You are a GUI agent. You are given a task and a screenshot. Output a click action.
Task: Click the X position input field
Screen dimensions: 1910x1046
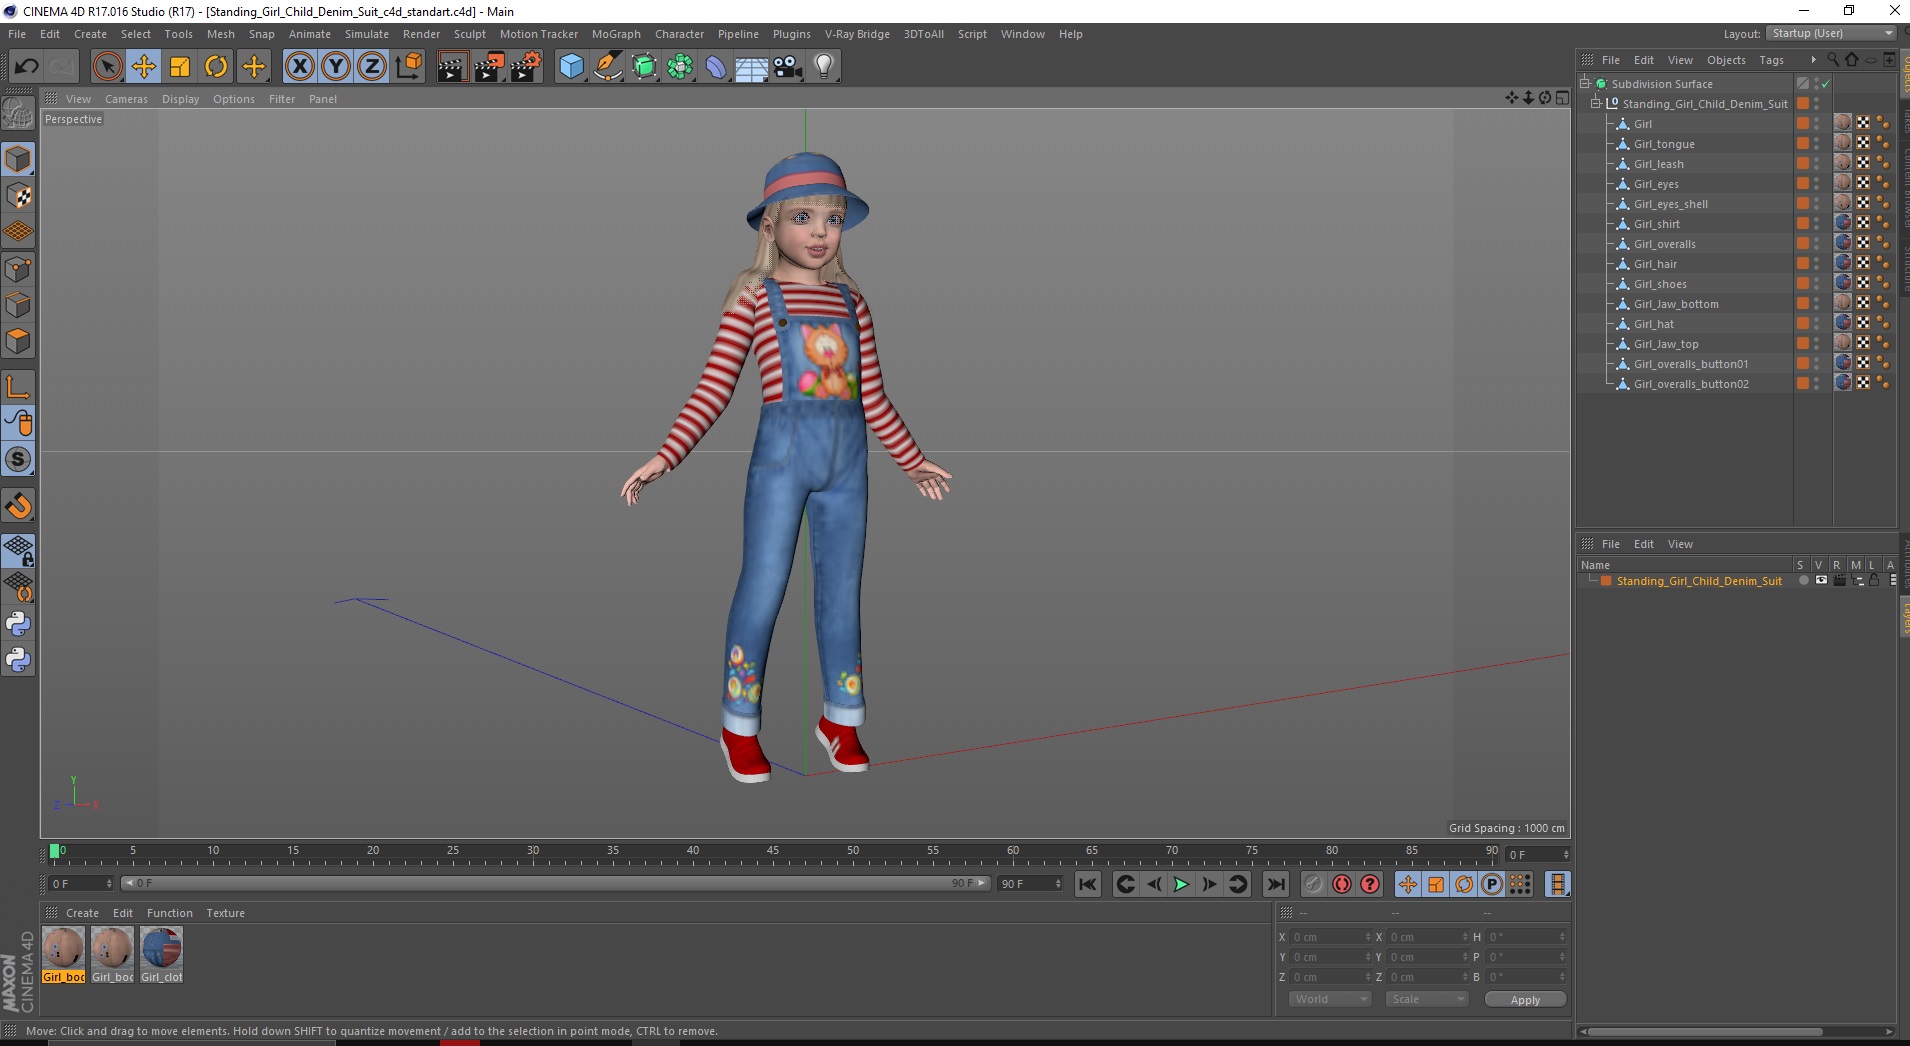(x=1331, y=937)
